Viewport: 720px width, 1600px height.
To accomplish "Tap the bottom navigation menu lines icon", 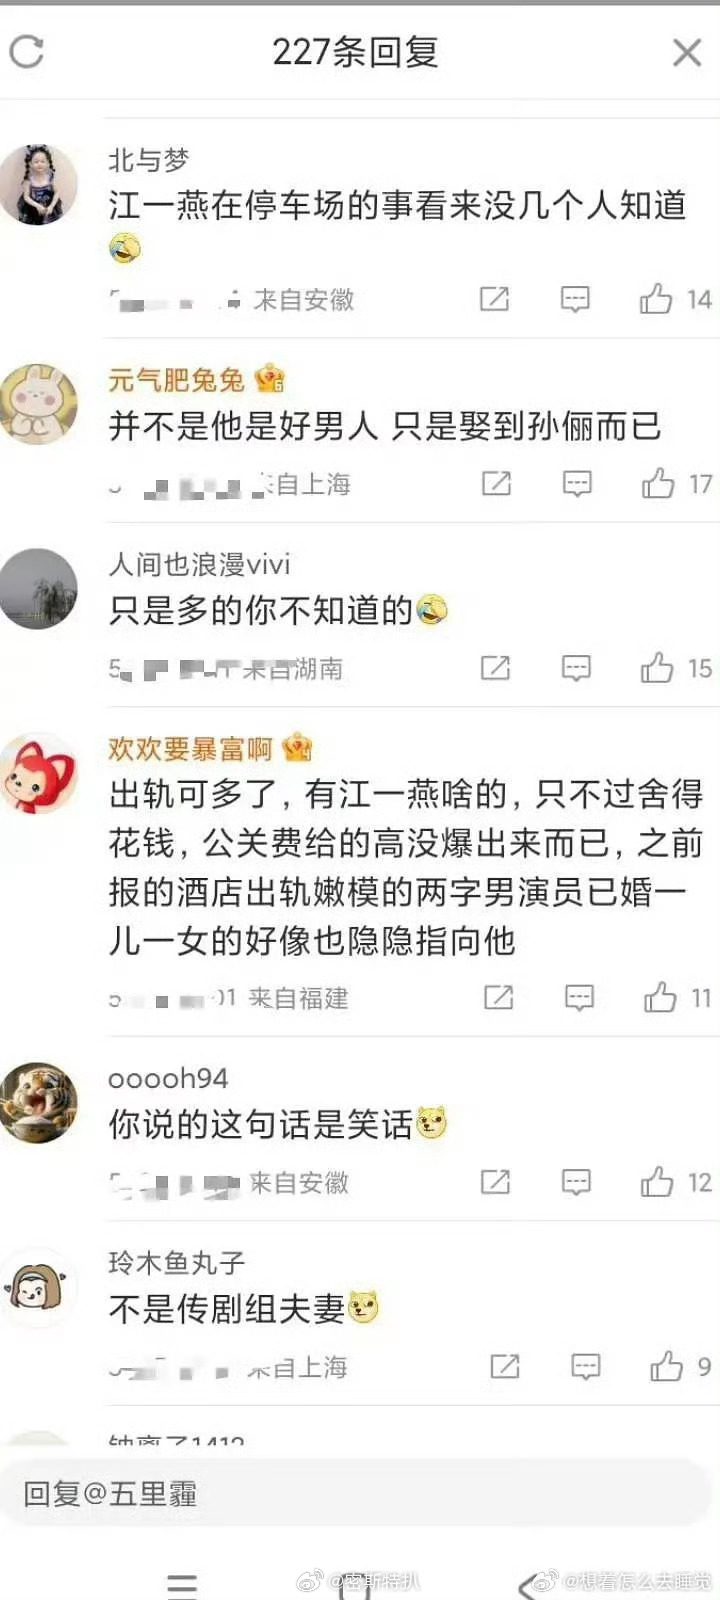I will (x=182, y=1585).
